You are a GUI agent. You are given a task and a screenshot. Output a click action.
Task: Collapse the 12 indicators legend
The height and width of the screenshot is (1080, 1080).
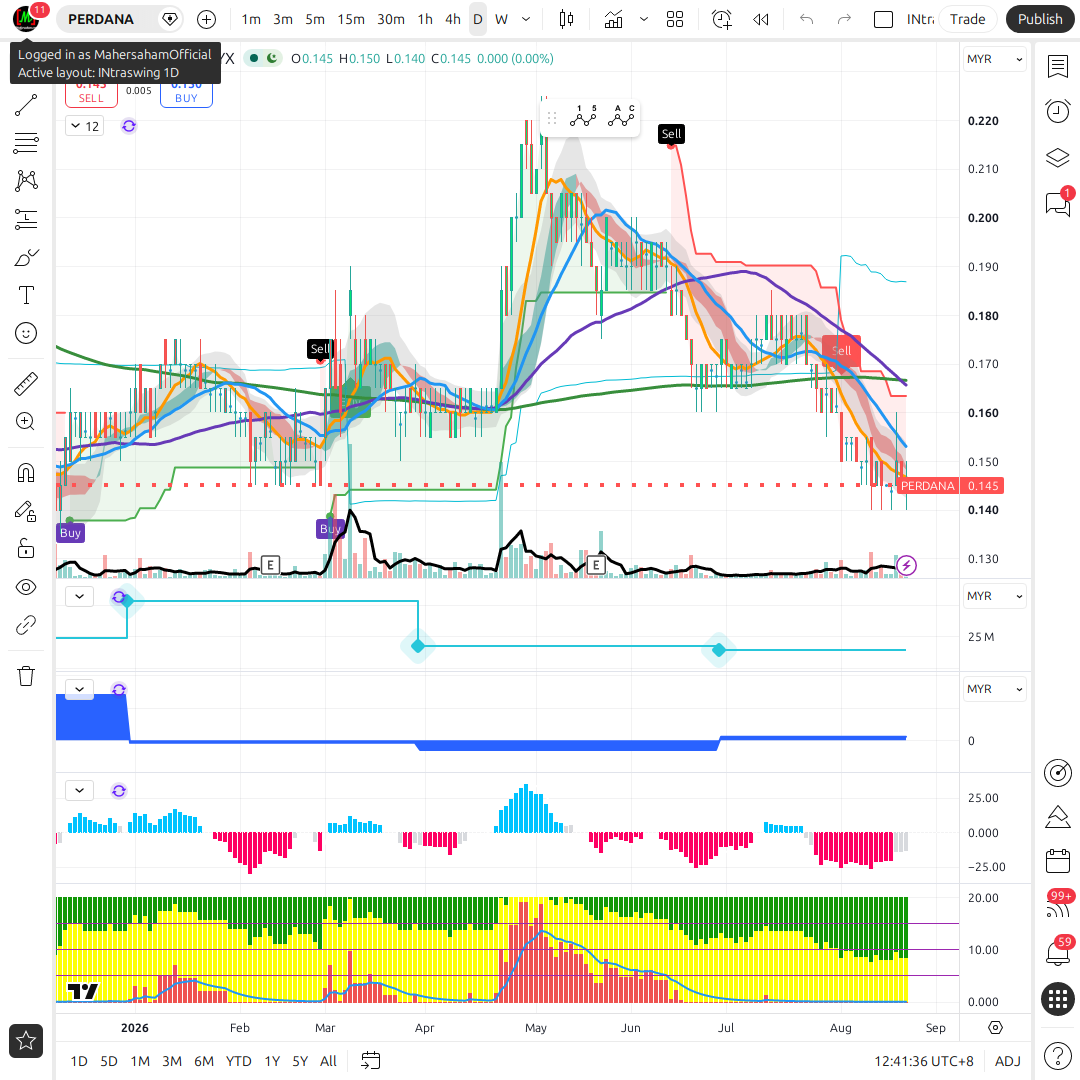pyautogui.click(x=85, y=126)
